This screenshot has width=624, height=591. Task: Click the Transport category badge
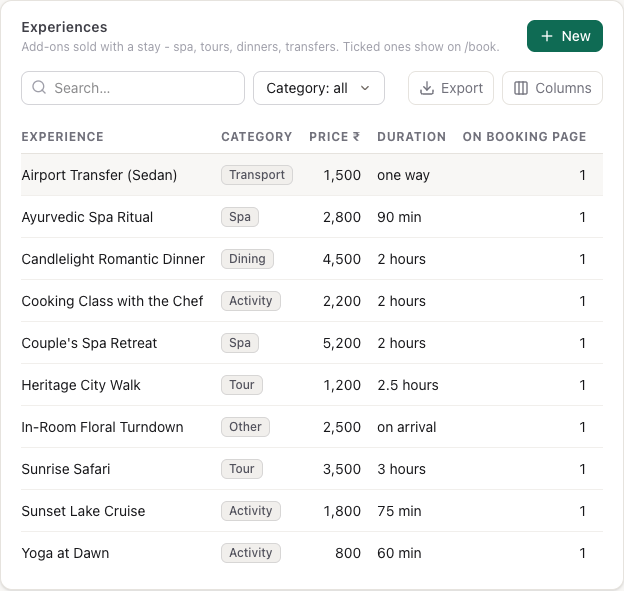pos(257,175)
